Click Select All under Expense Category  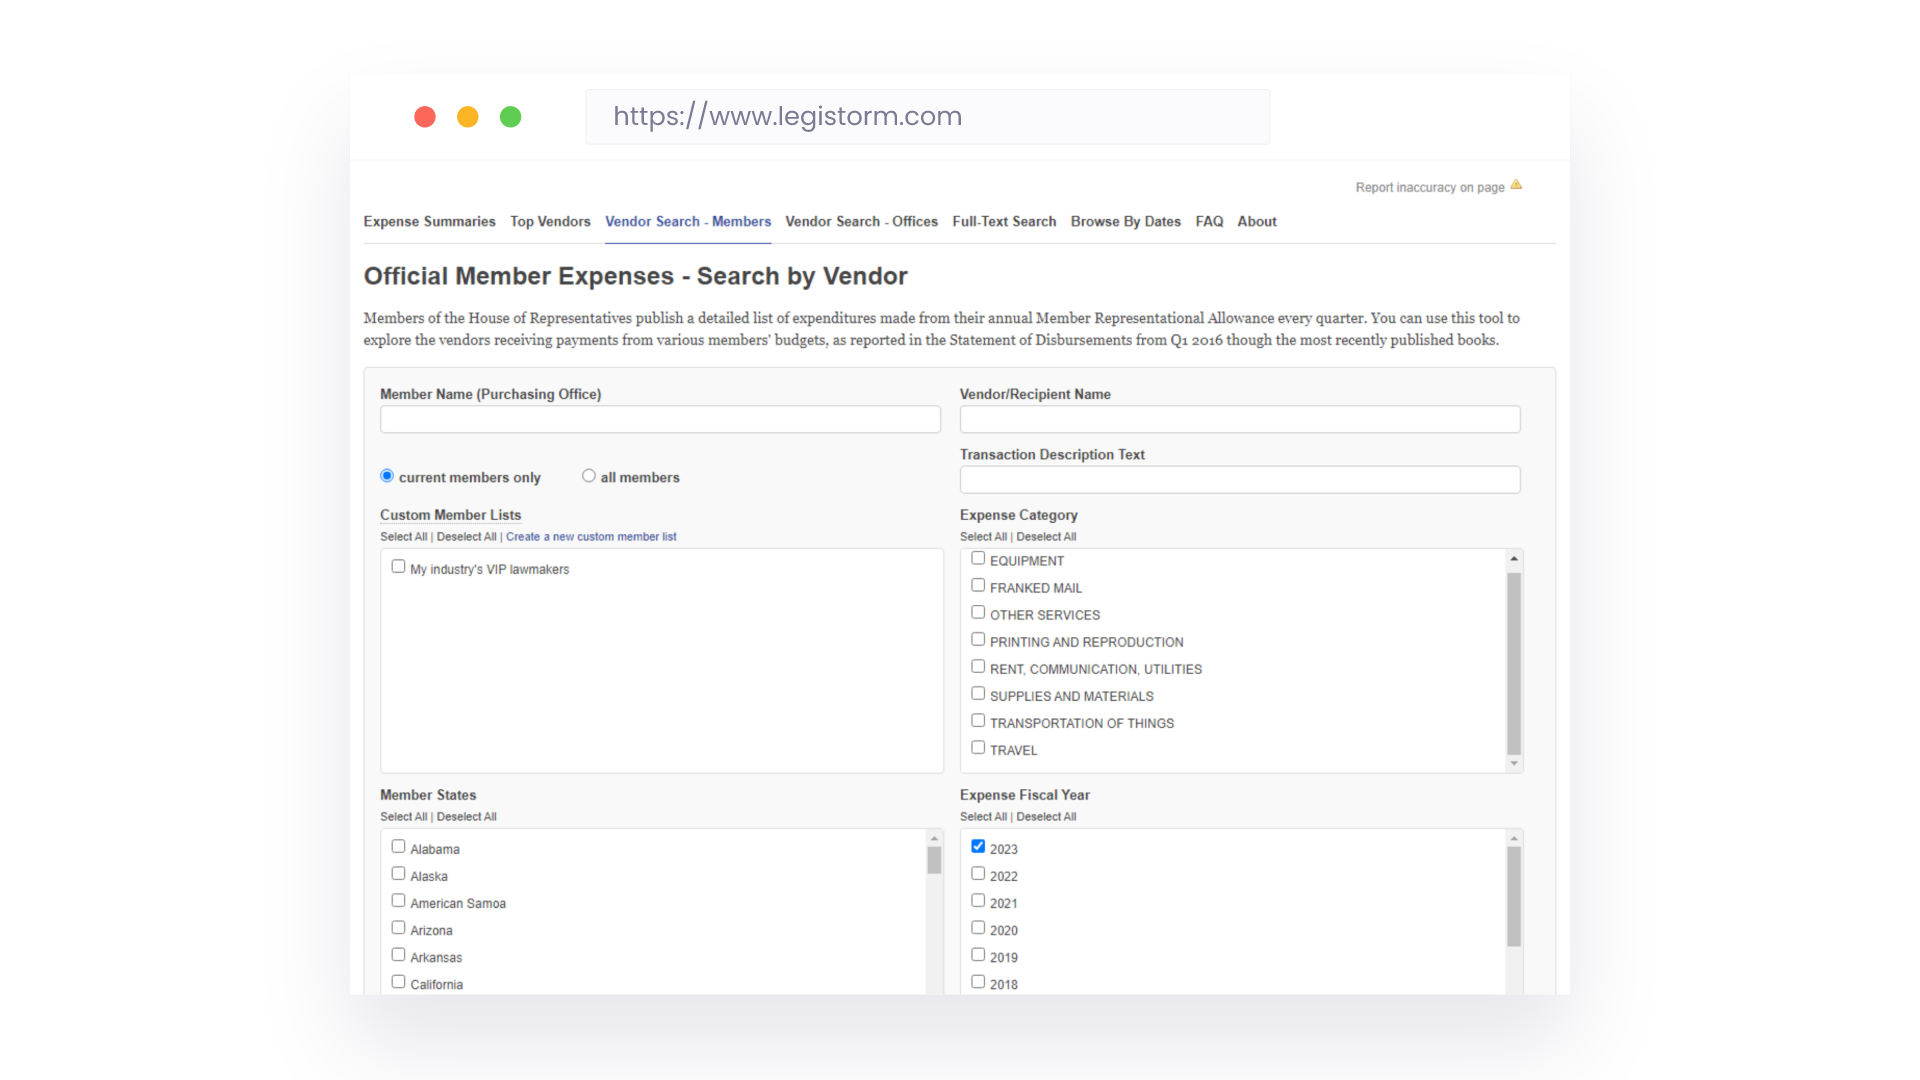[984, 536]
